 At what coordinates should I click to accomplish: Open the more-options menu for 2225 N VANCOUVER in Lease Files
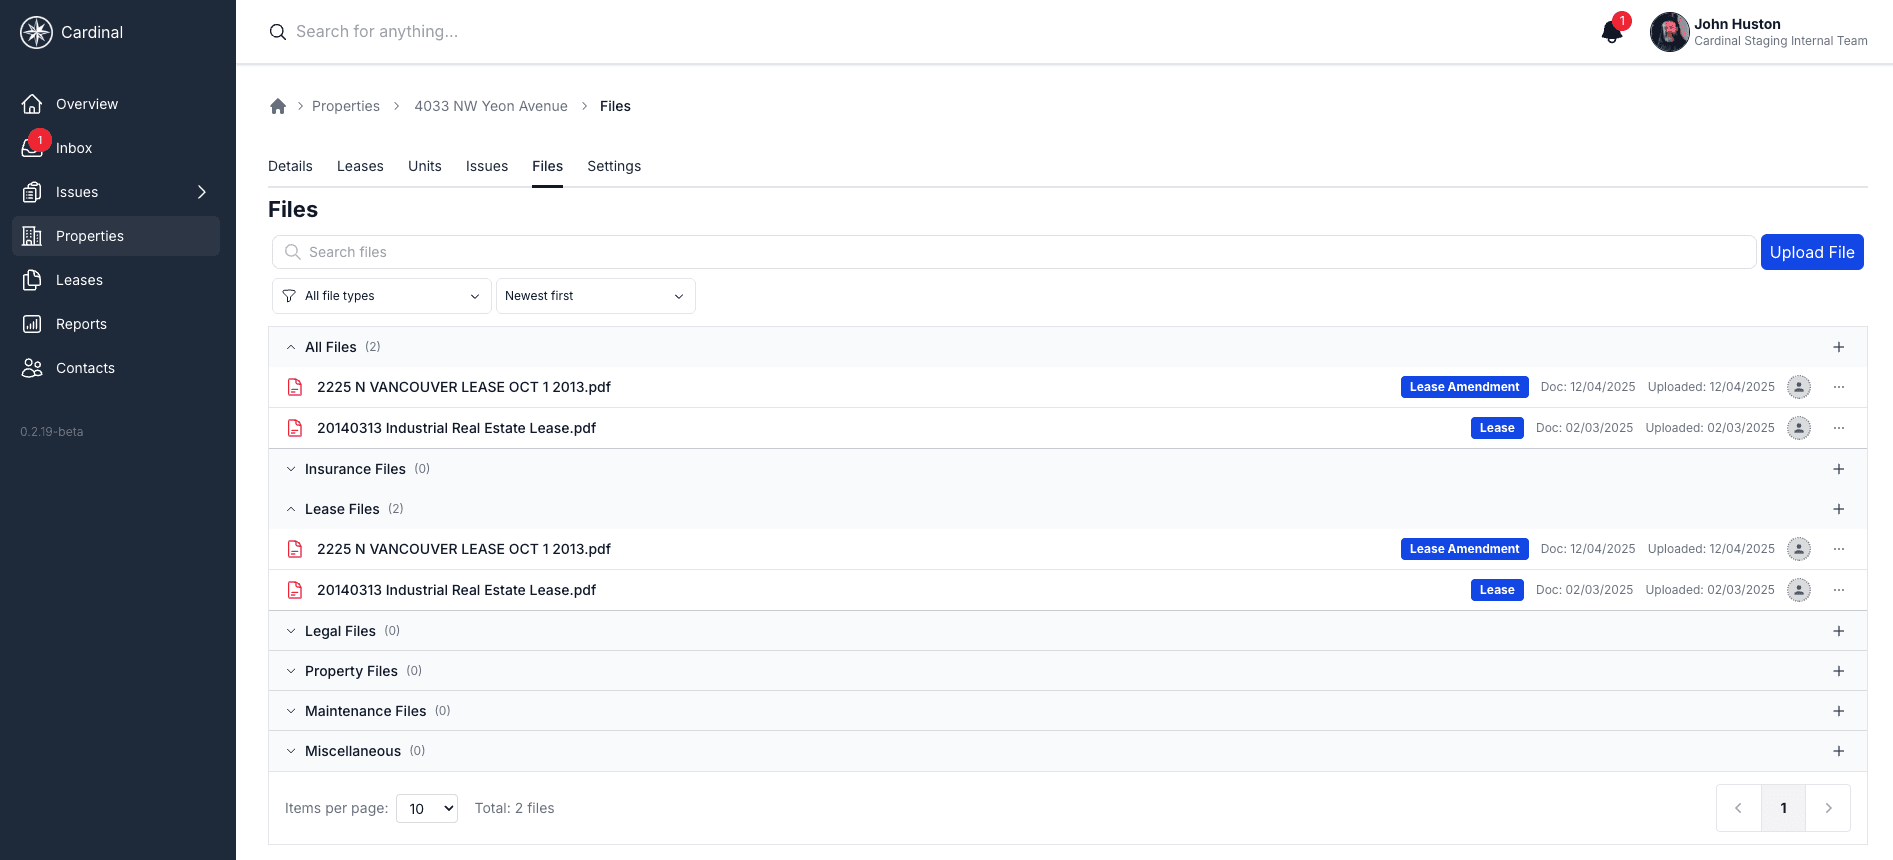(1838, 549)
